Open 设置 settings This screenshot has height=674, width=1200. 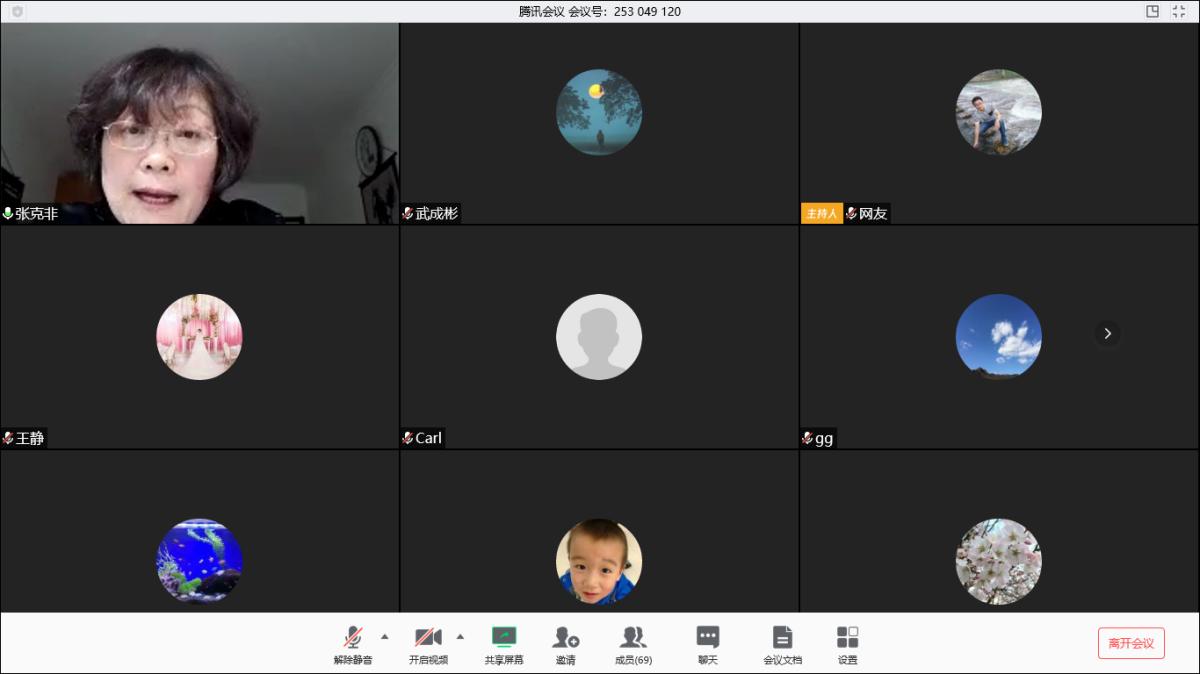847,645
